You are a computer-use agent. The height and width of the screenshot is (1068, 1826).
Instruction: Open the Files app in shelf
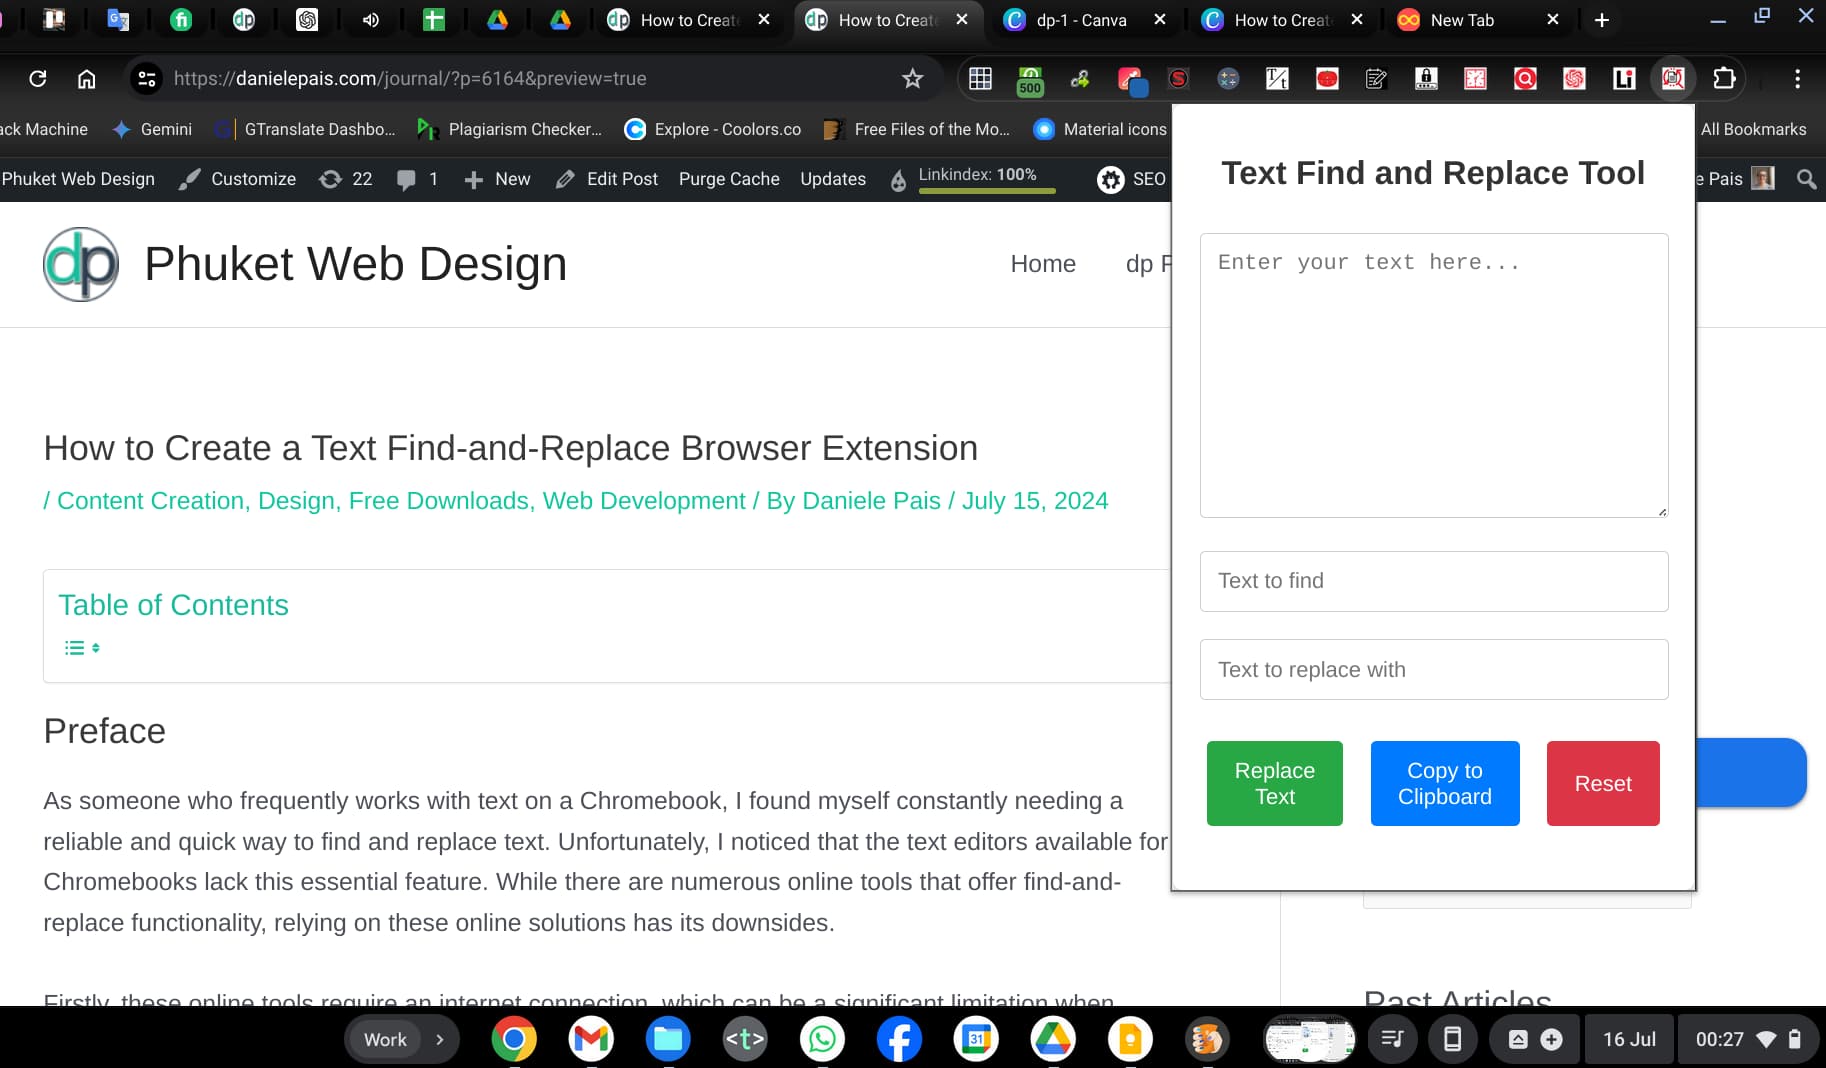click(x=668, y=1039)
